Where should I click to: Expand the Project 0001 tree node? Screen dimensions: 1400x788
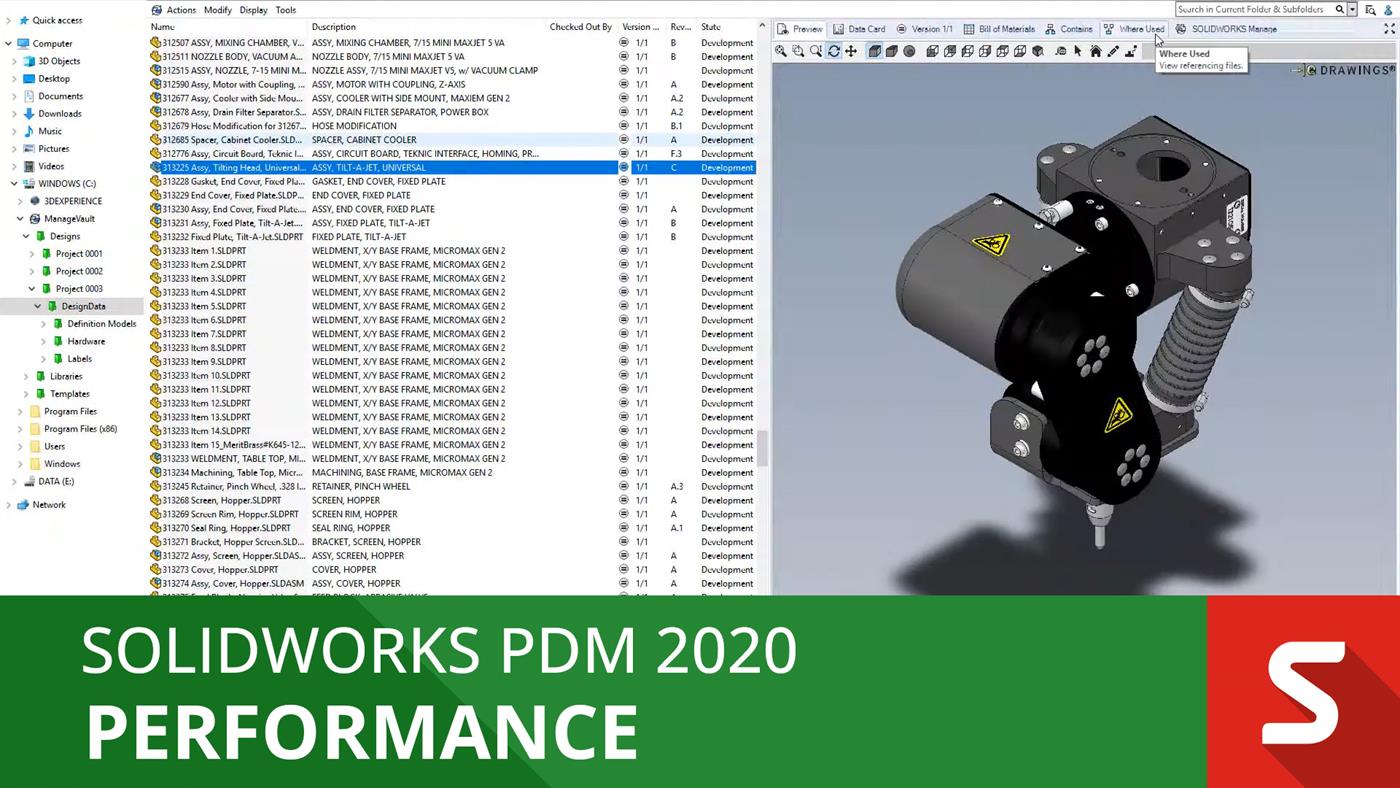31,253
